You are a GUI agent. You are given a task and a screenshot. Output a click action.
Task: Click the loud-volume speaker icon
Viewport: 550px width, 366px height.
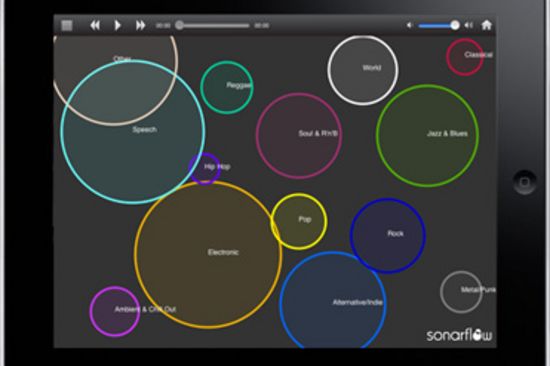point(469,25)
